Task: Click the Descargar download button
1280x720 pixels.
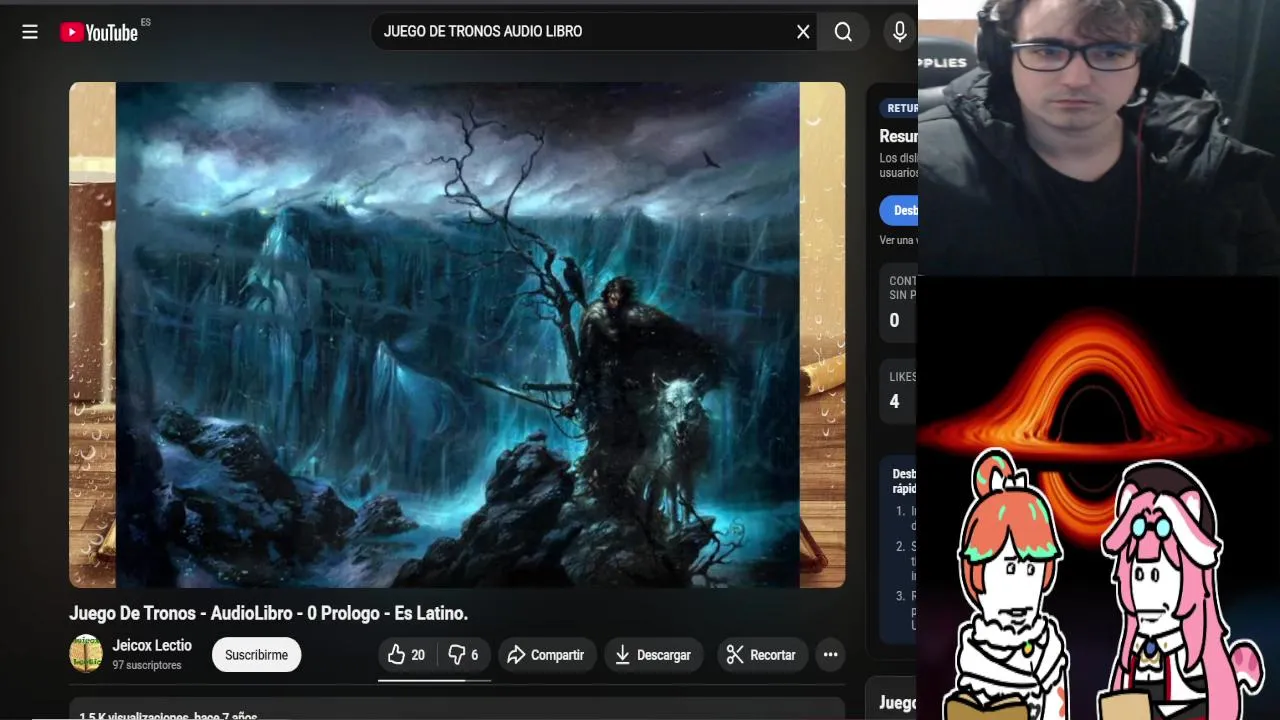Action: [x=654, y=655]
